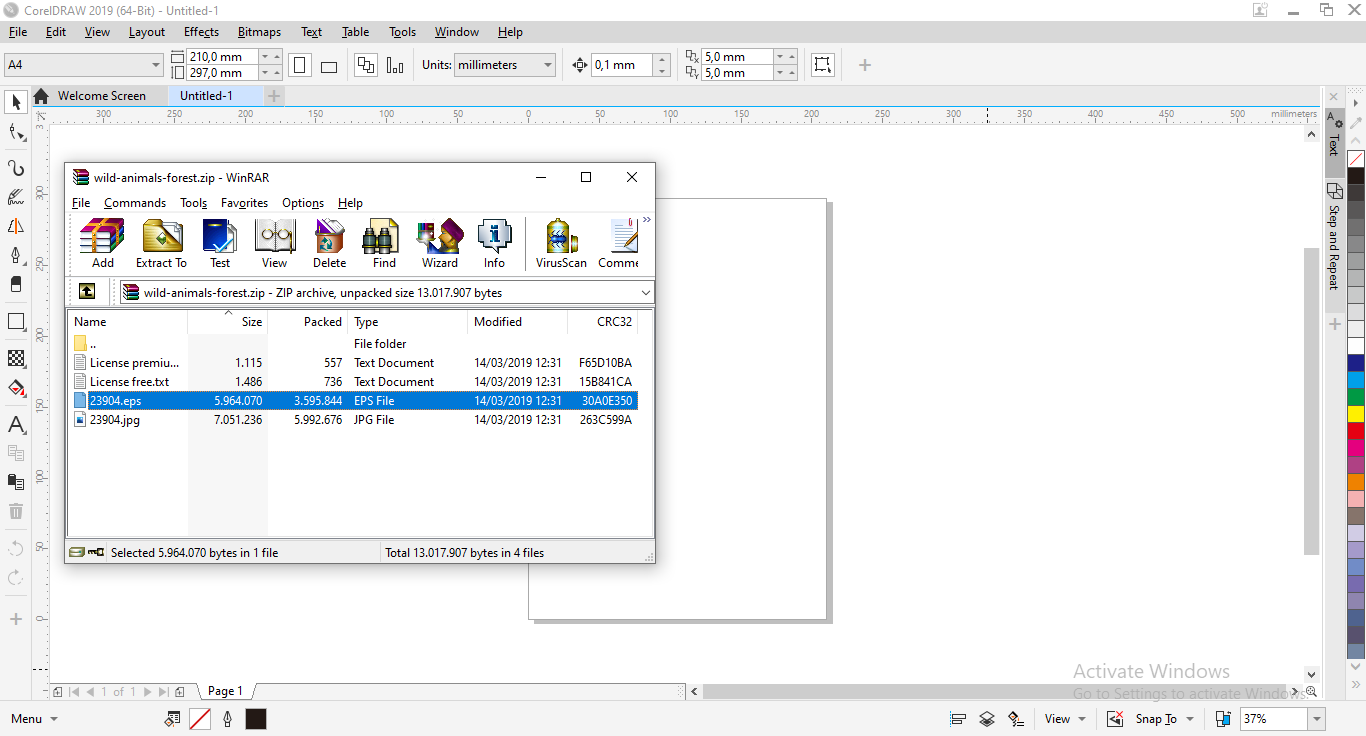
Task: Open the zoom level 37% dropdown
Action: coord(1317,719)
